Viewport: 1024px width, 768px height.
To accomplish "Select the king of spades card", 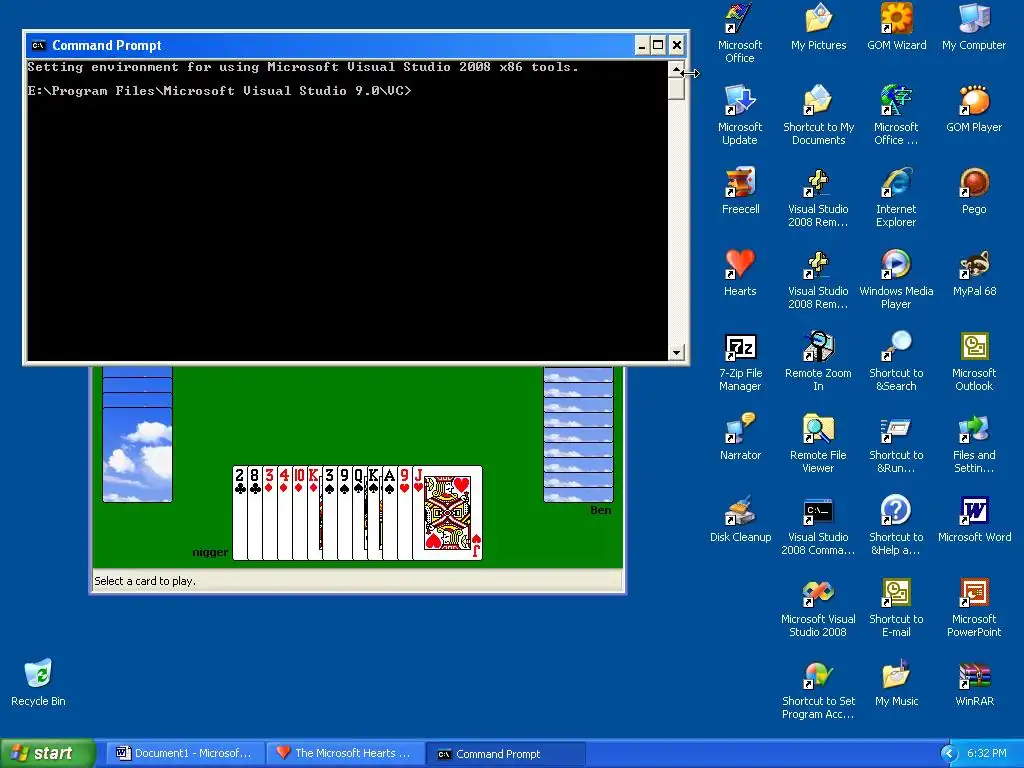I will tap(374, 513).
